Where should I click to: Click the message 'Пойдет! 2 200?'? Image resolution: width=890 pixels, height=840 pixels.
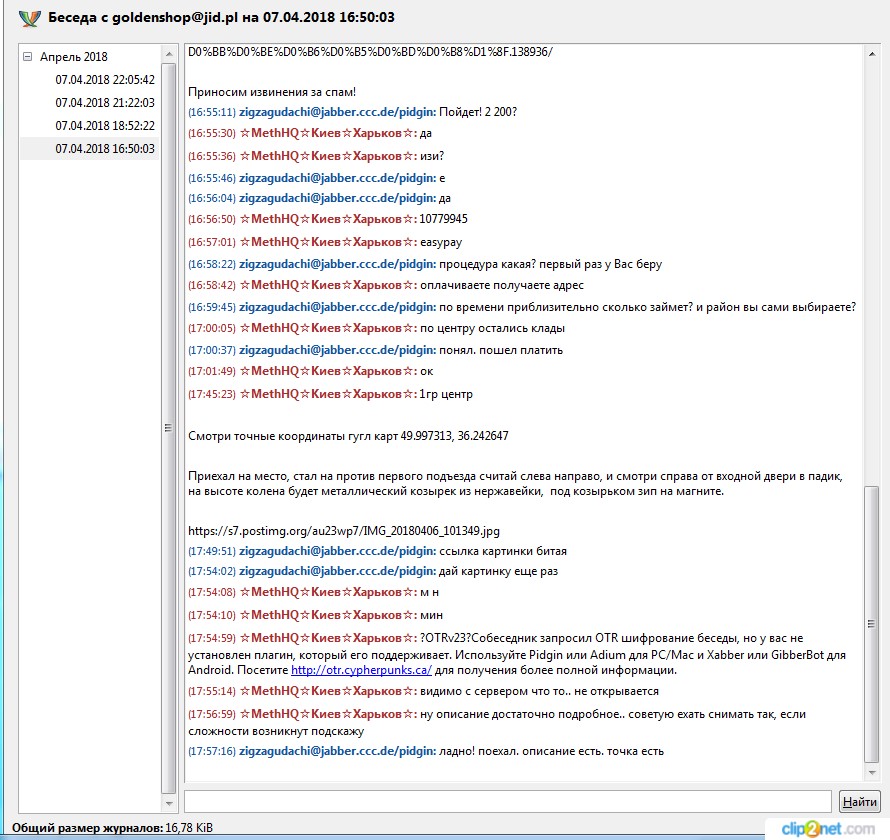pos(478,112)
